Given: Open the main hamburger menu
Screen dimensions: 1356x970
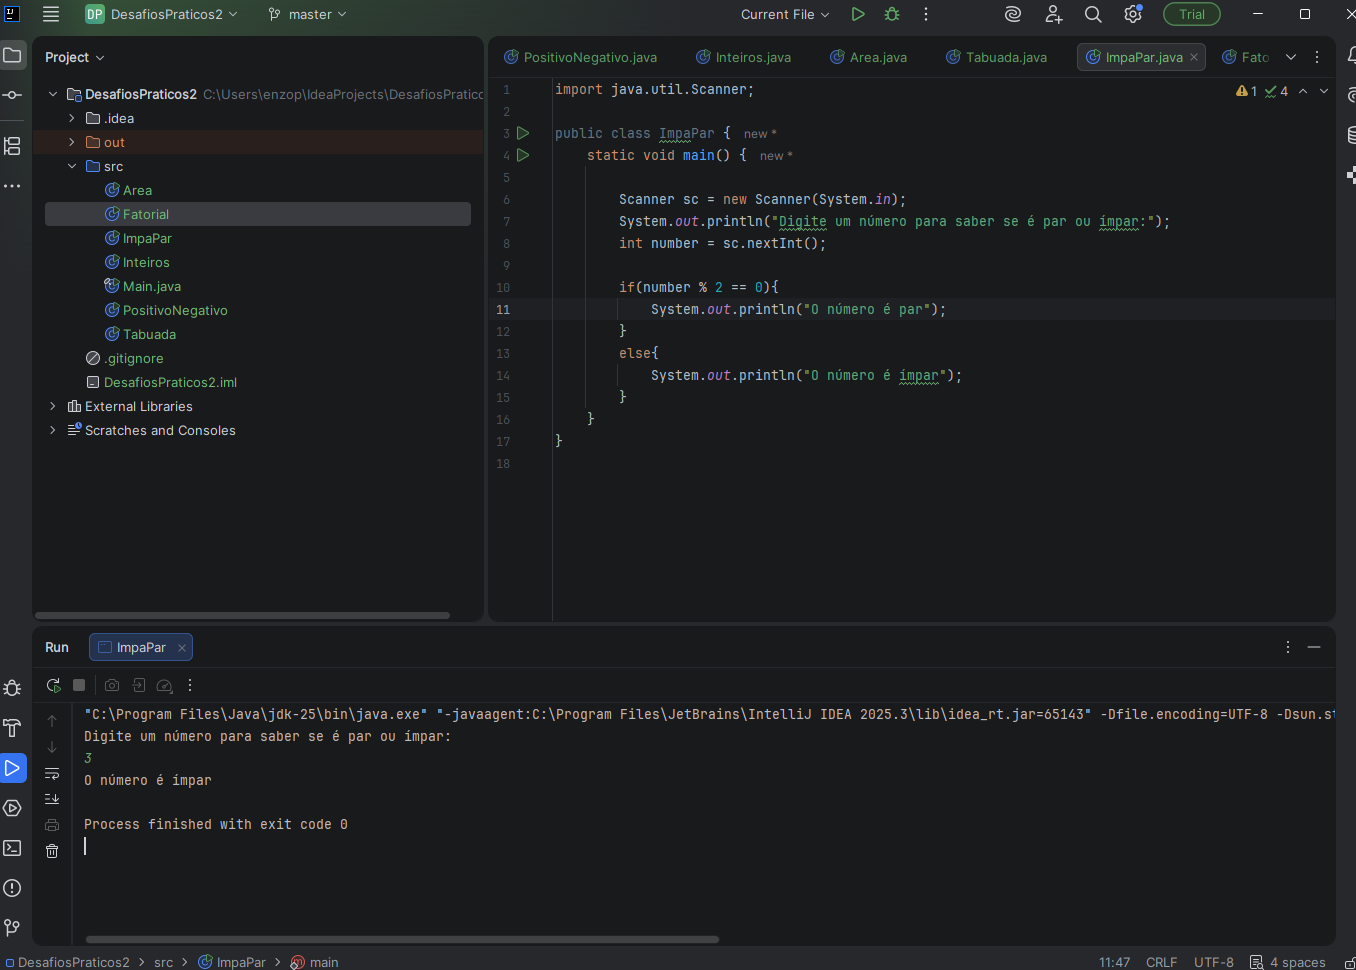Looking at the screenshot, I should 51,14.
